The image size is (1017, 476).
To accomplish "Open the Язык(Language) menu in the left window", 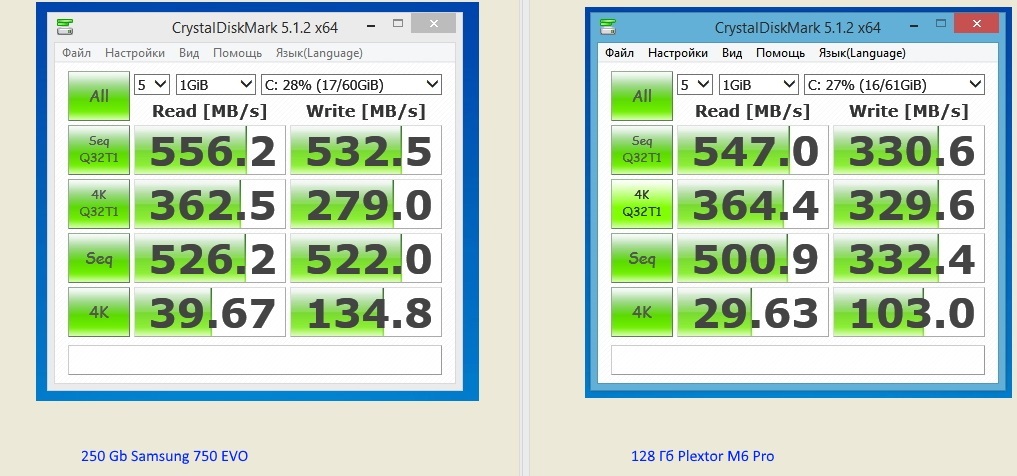I will [x=319, y=53].
